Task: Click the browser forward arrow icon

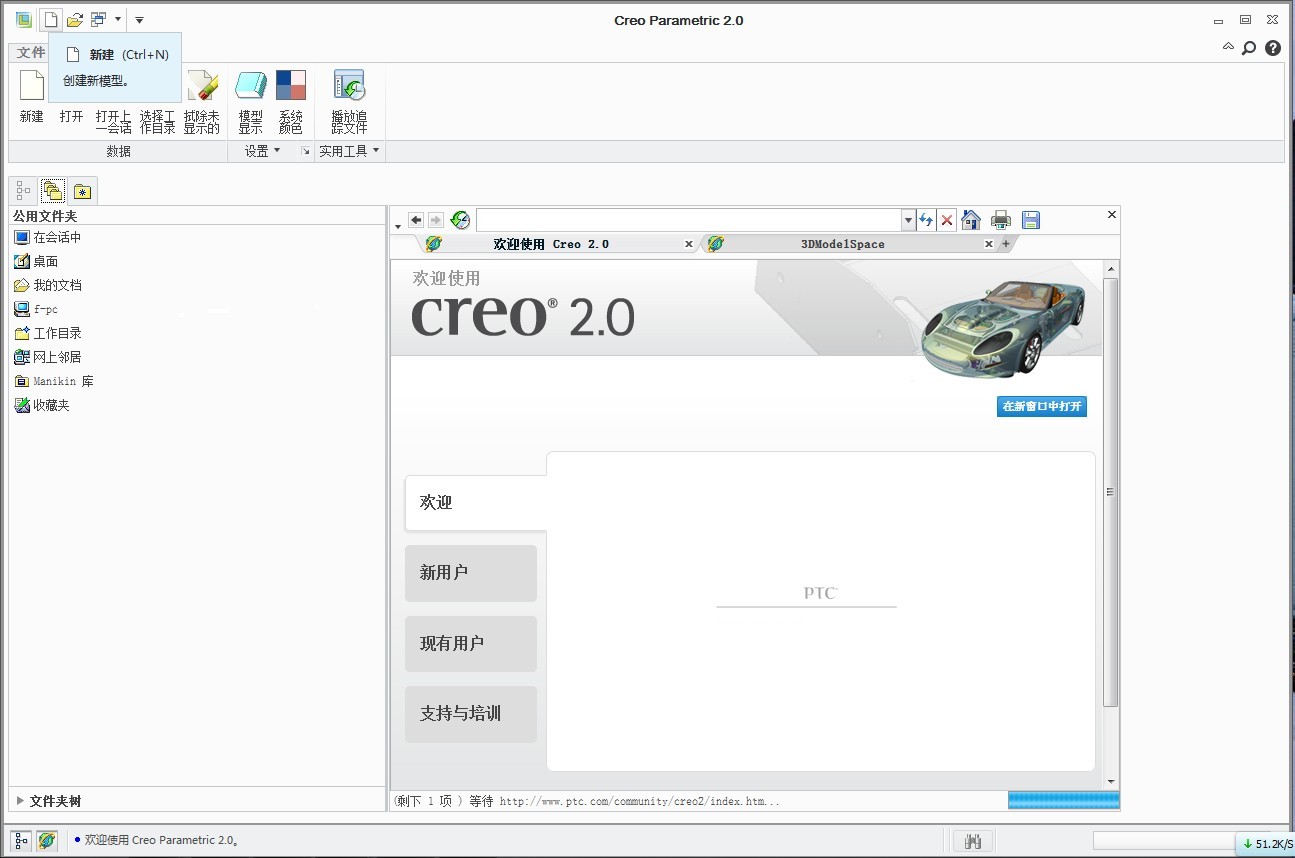Action: point(435,220)
